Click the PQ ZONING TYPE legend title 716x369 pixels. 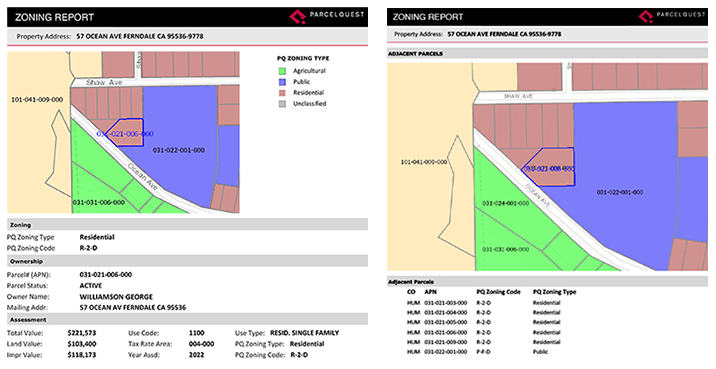click(x=303, y=58)
